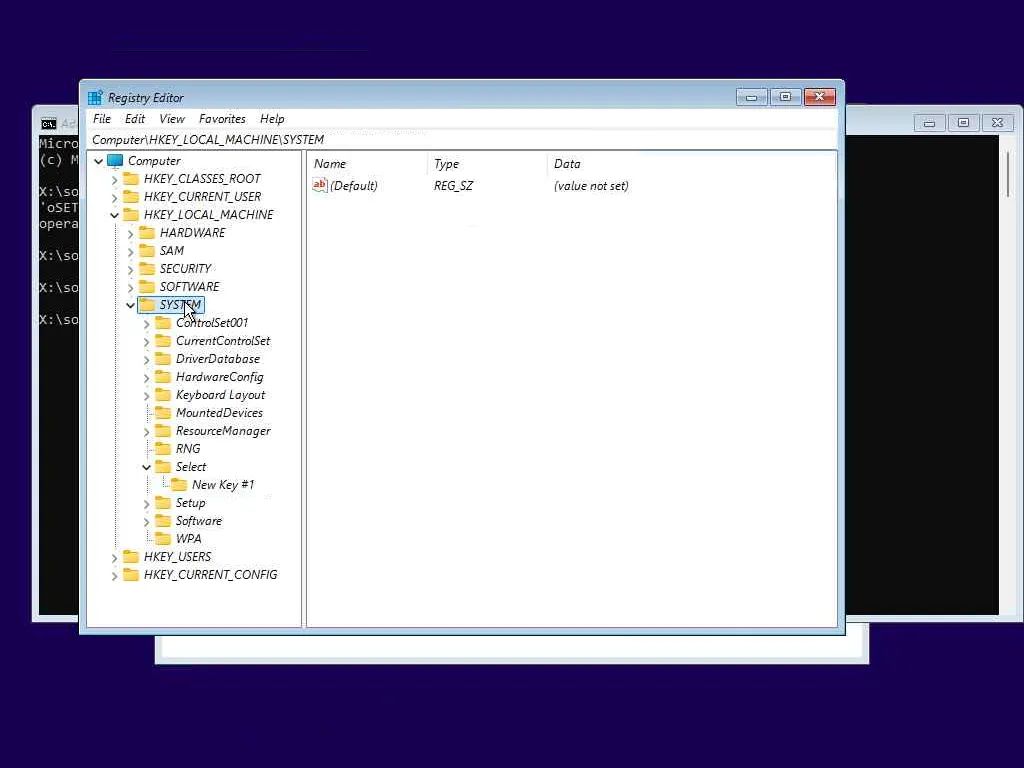Viewport: 1024px width, 768px height.
Task: Expand the Setup key chevron
Action: point(146,504)
